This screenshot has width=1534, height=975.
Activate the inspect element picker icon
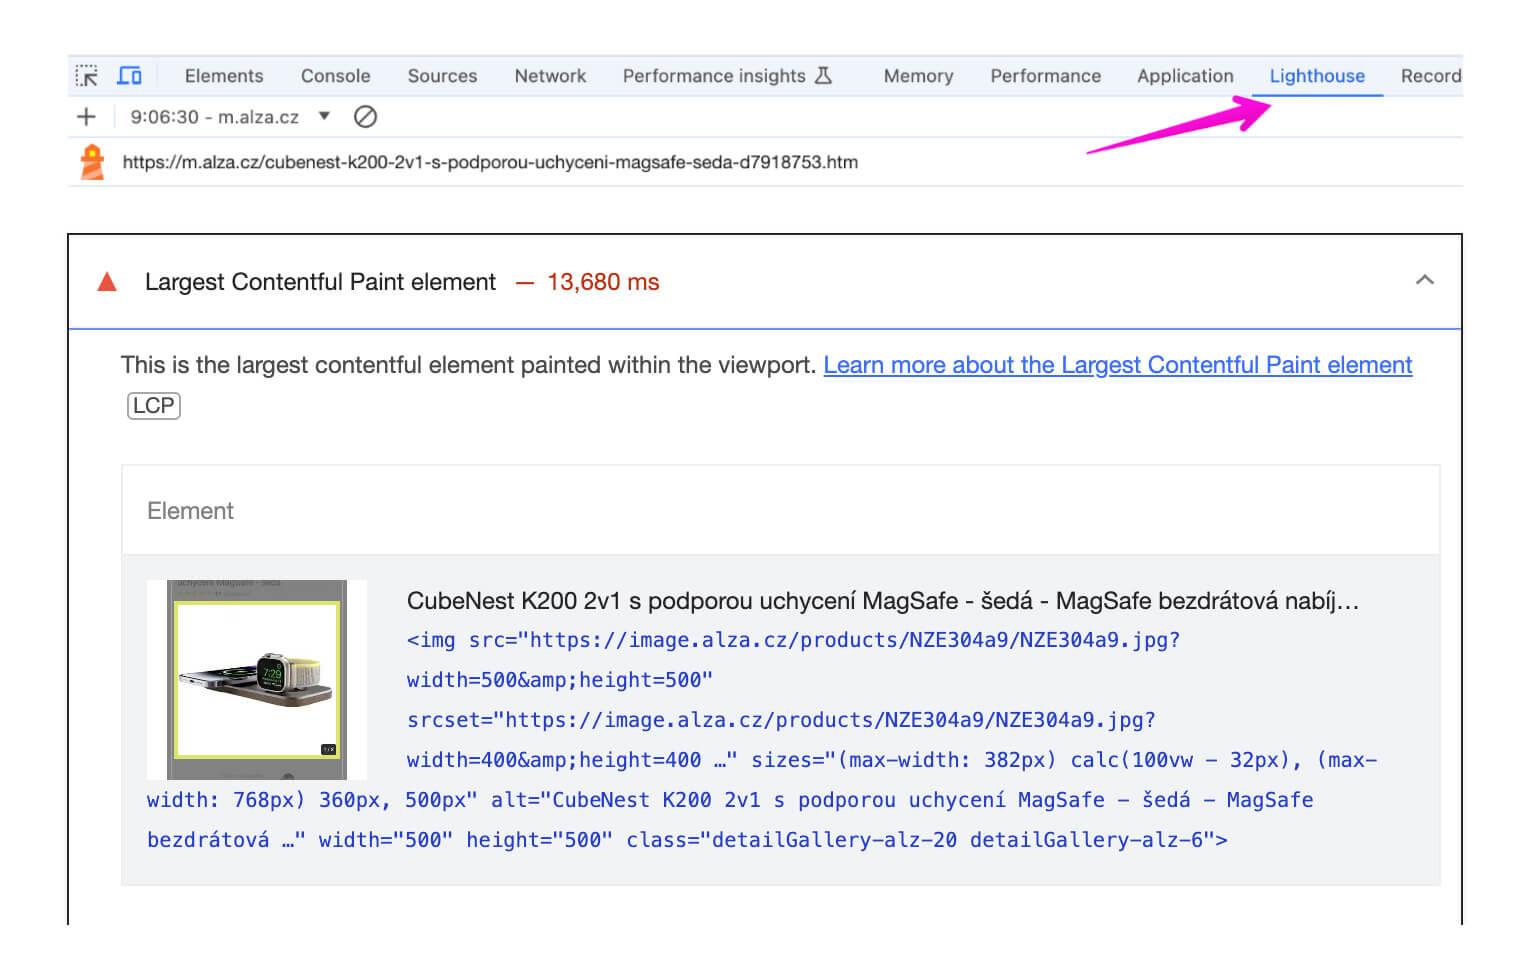pos(87,76)
